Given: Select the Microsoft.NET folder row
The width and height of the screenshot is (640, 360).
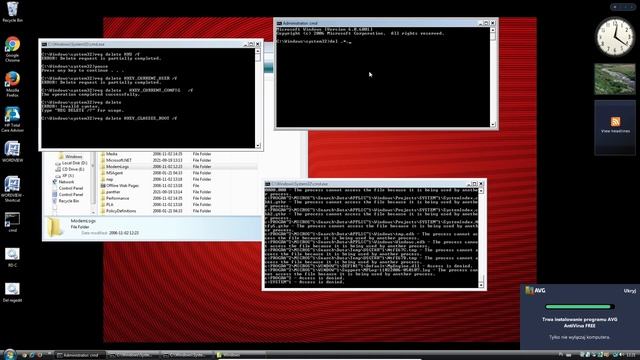Looking at the screenshot, I should [x=179, y=160].
